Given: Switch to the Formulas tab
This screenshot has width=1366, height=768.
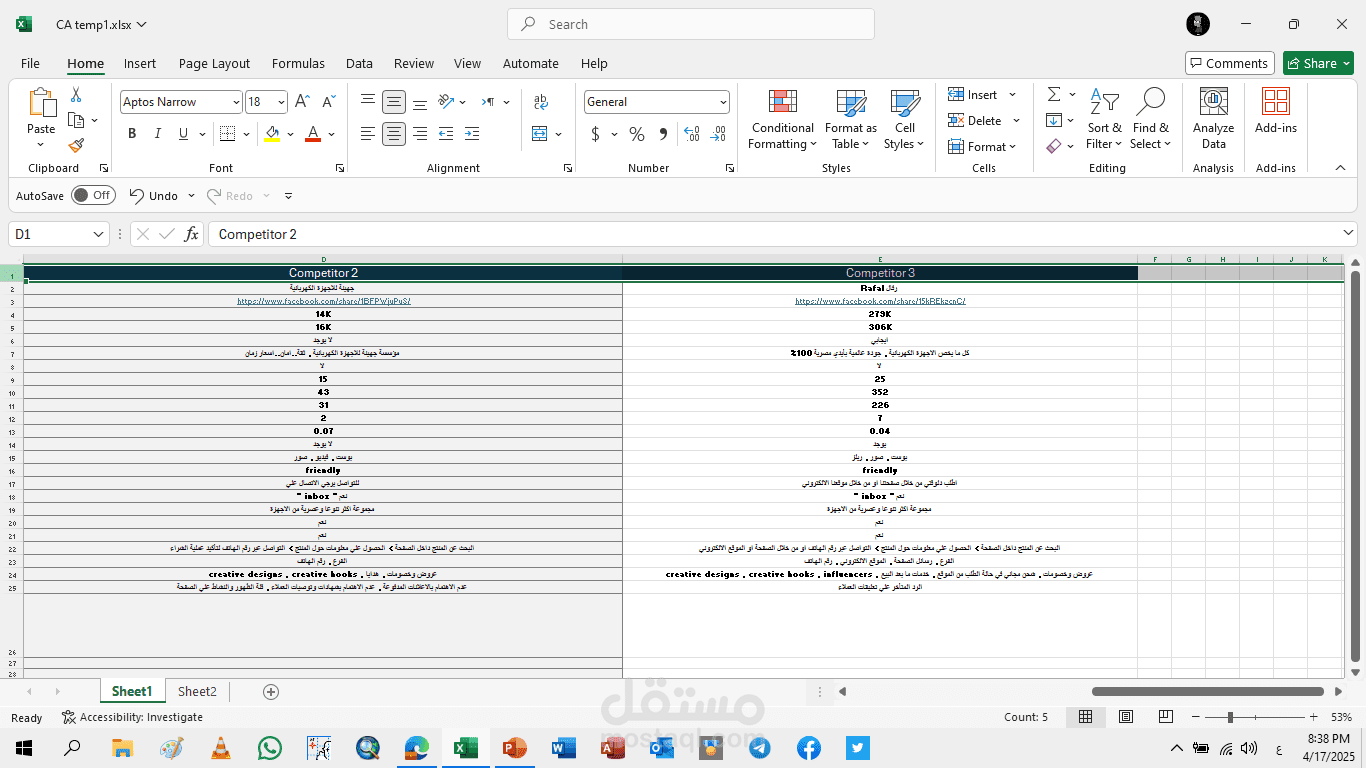Looking at the screenshot, I should [298, 63].
